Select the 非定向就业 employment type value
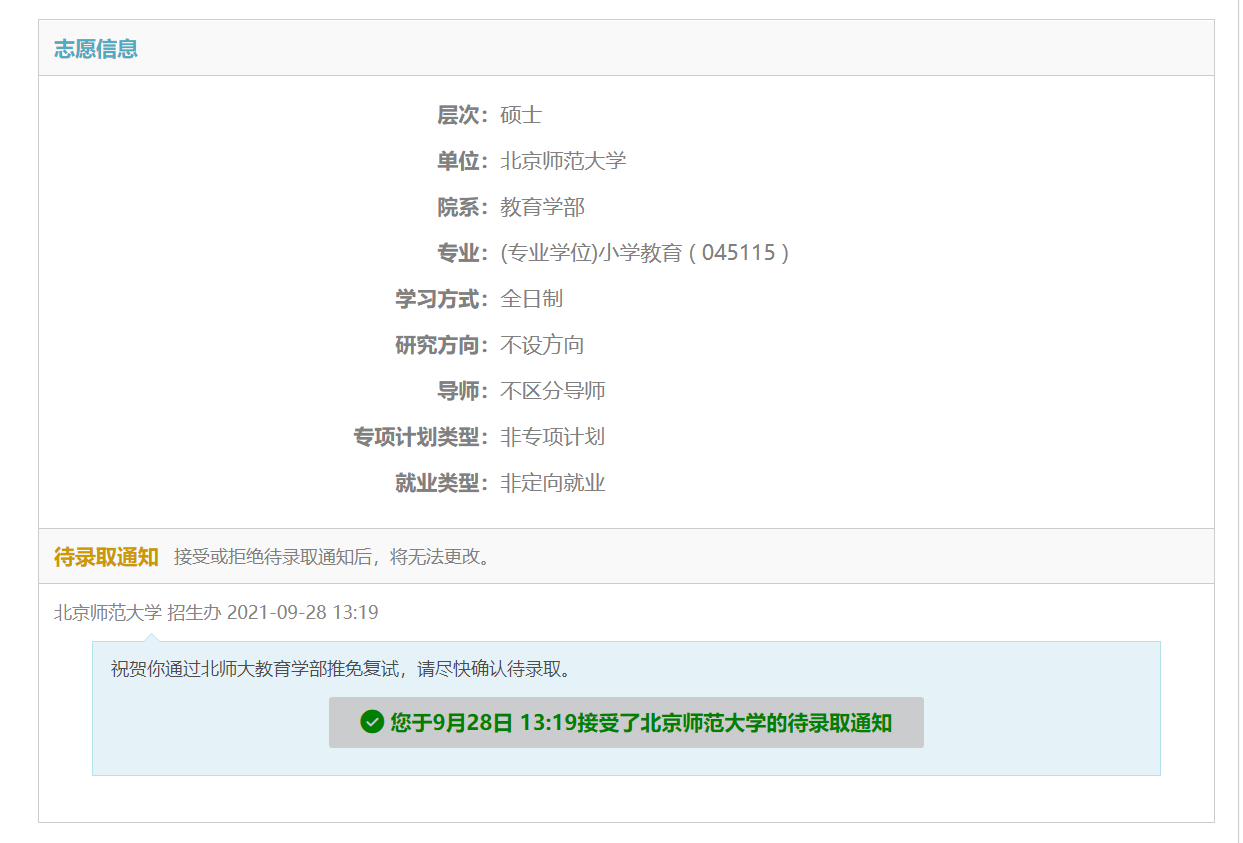This screenshot has height=843, width=1243. click(x=553, y=483)
